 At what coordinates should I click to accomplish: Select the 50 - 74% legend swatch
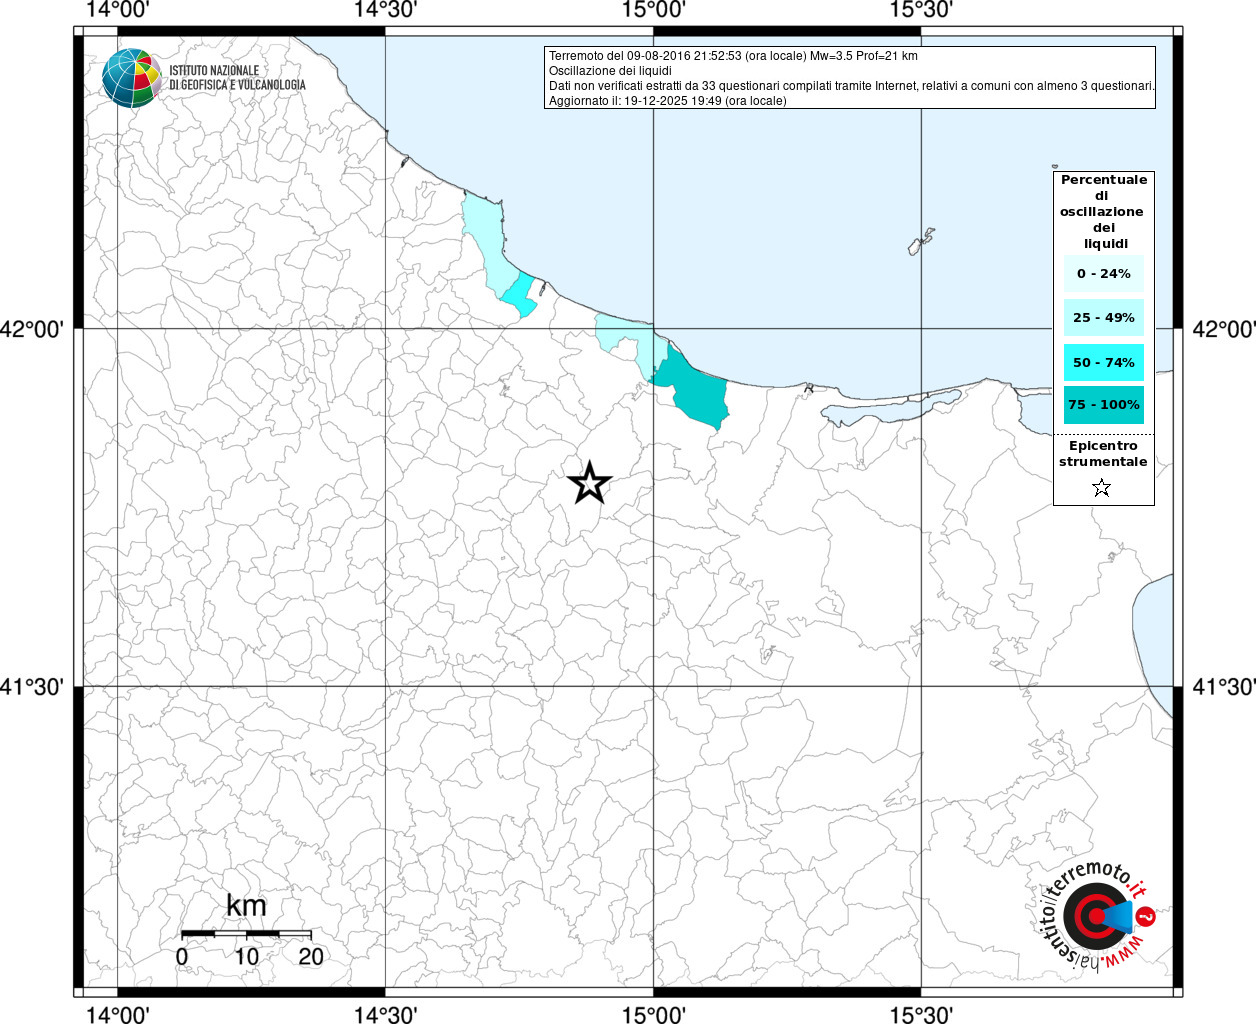point(1103,362)
